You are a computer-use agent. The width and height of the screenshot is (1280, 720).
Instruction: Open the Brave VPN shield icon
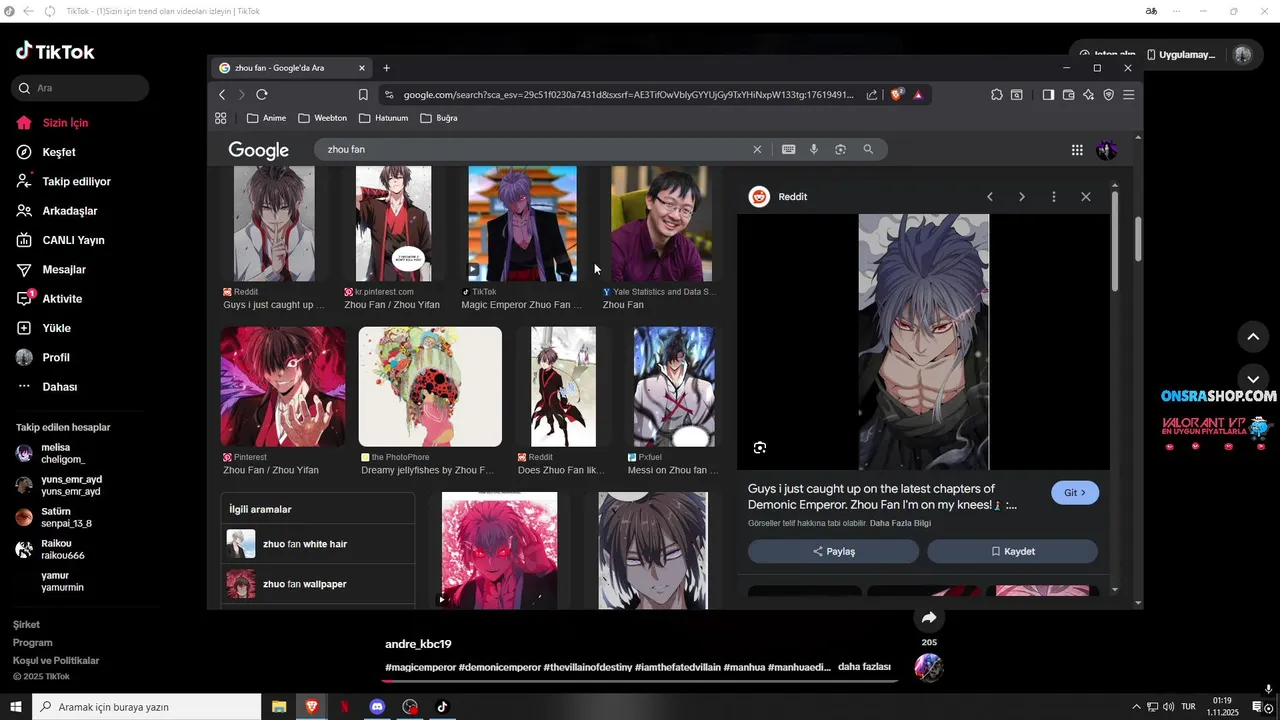1108,94
